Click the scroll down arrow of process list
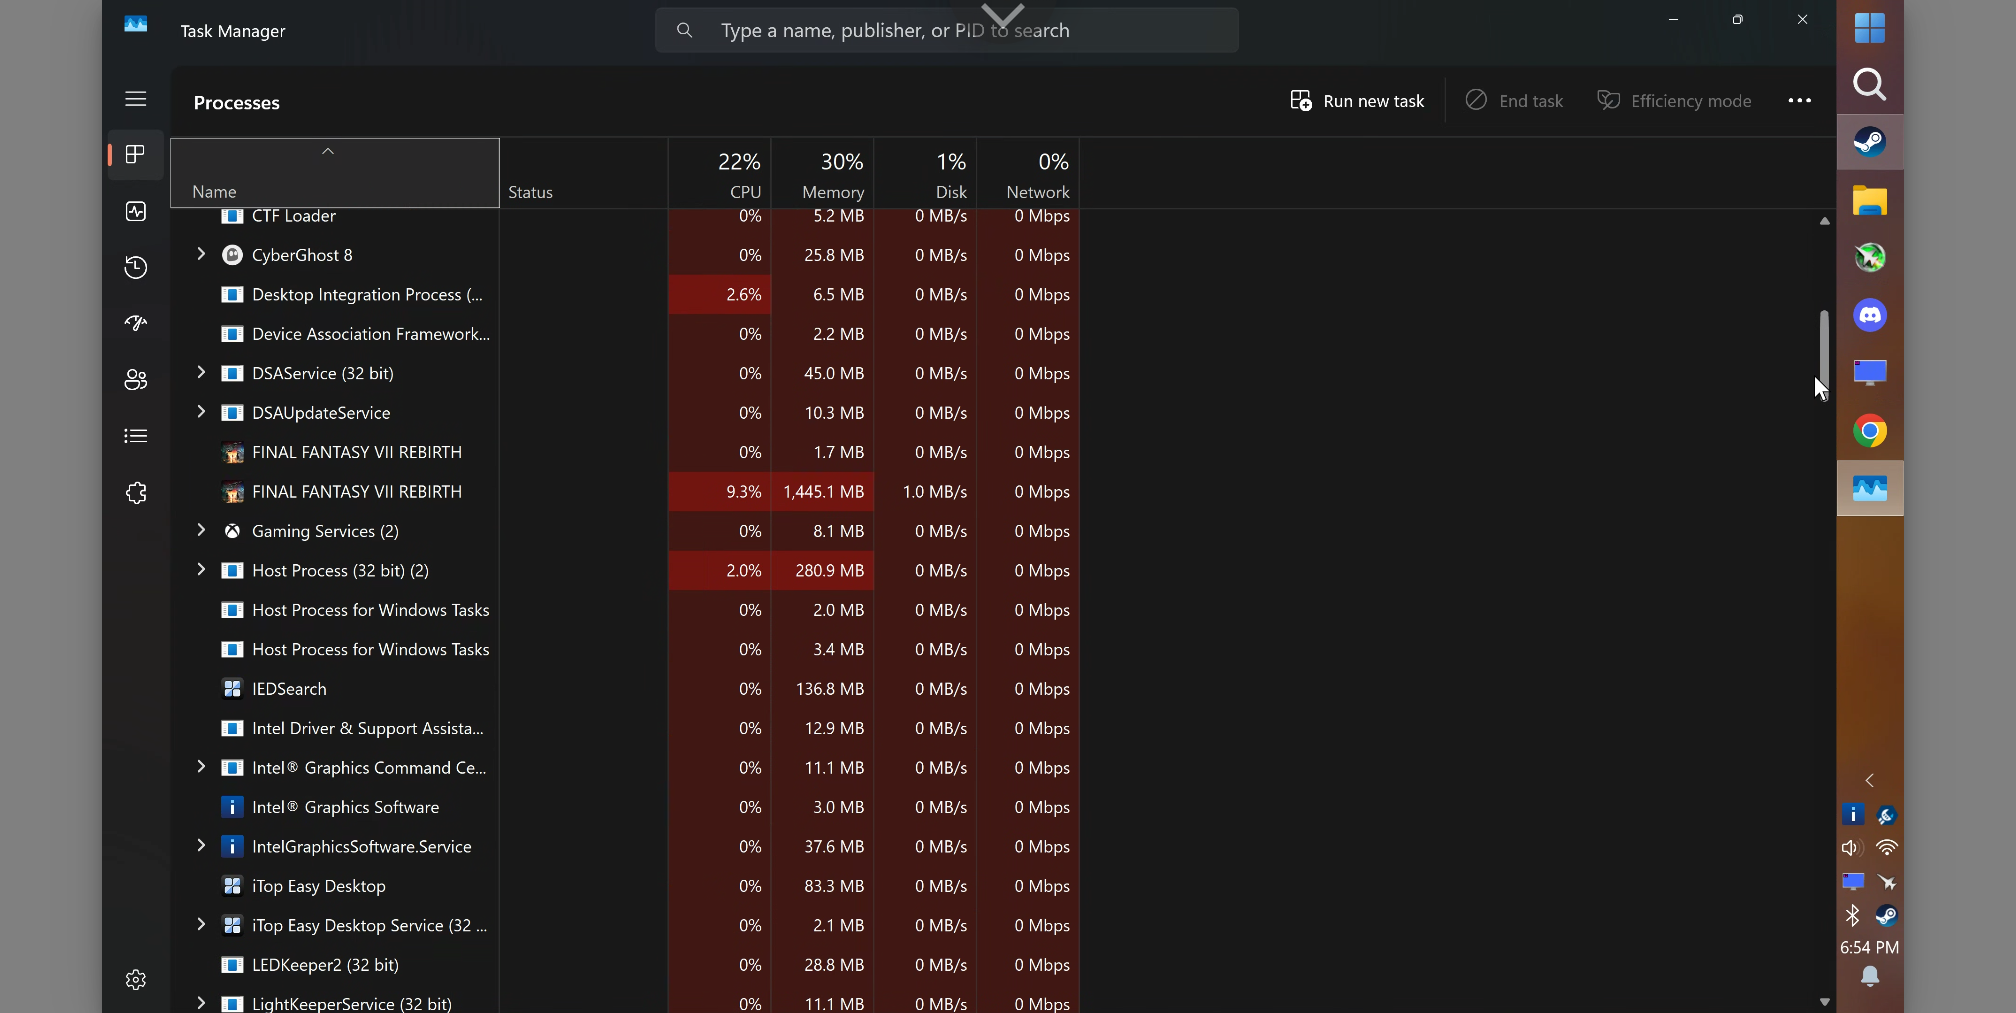Screen dimensions: 2016x1013 coord(1824,1001)
